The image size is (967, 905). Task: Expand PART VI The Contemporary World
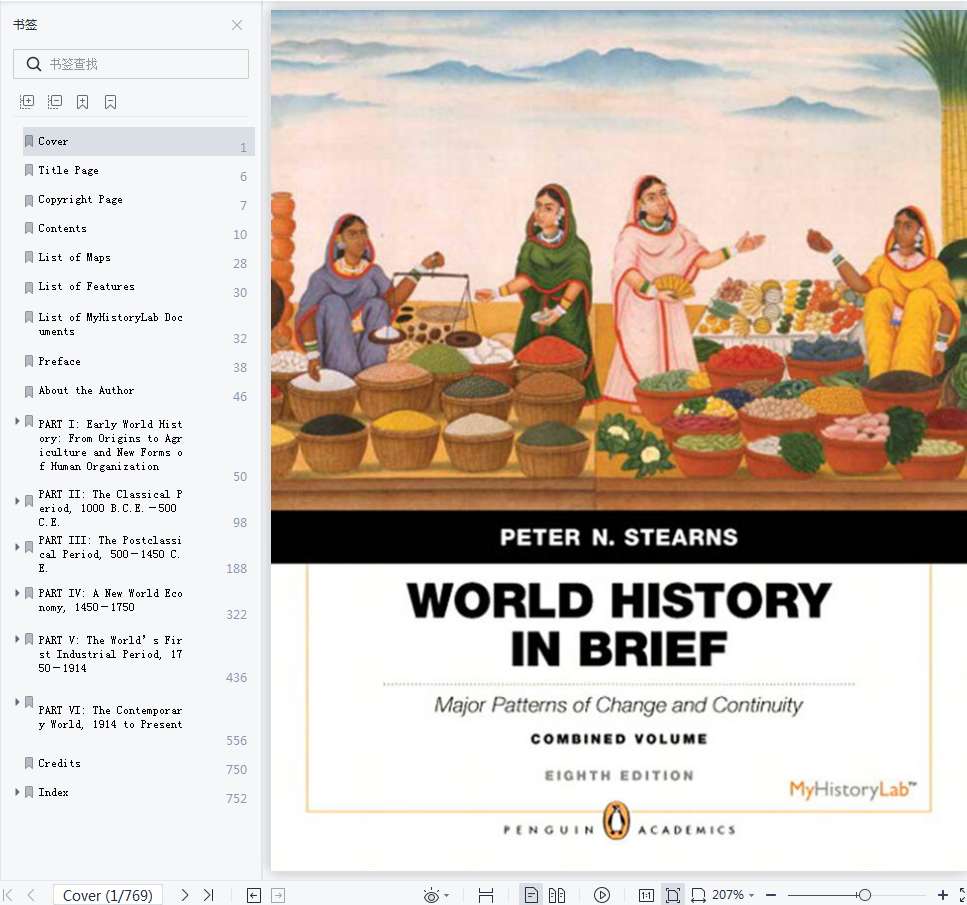click(x=17, y=702)
